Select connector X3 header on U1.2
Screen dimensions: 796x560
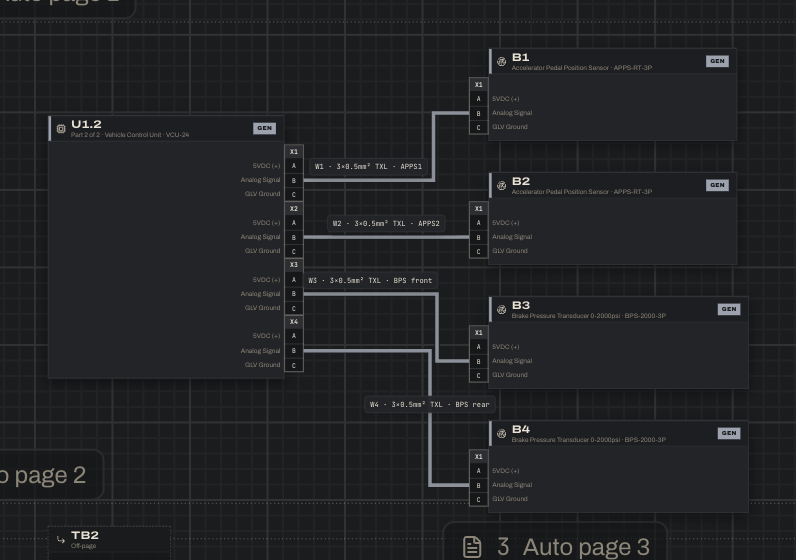click(x=294, y=265)
